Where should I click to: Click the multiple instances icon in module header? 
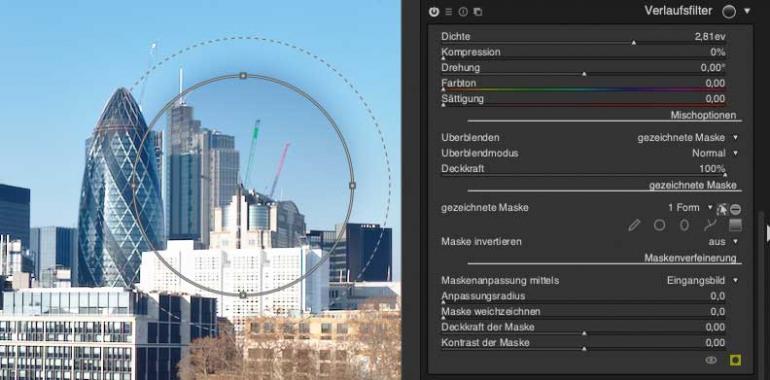477,11
